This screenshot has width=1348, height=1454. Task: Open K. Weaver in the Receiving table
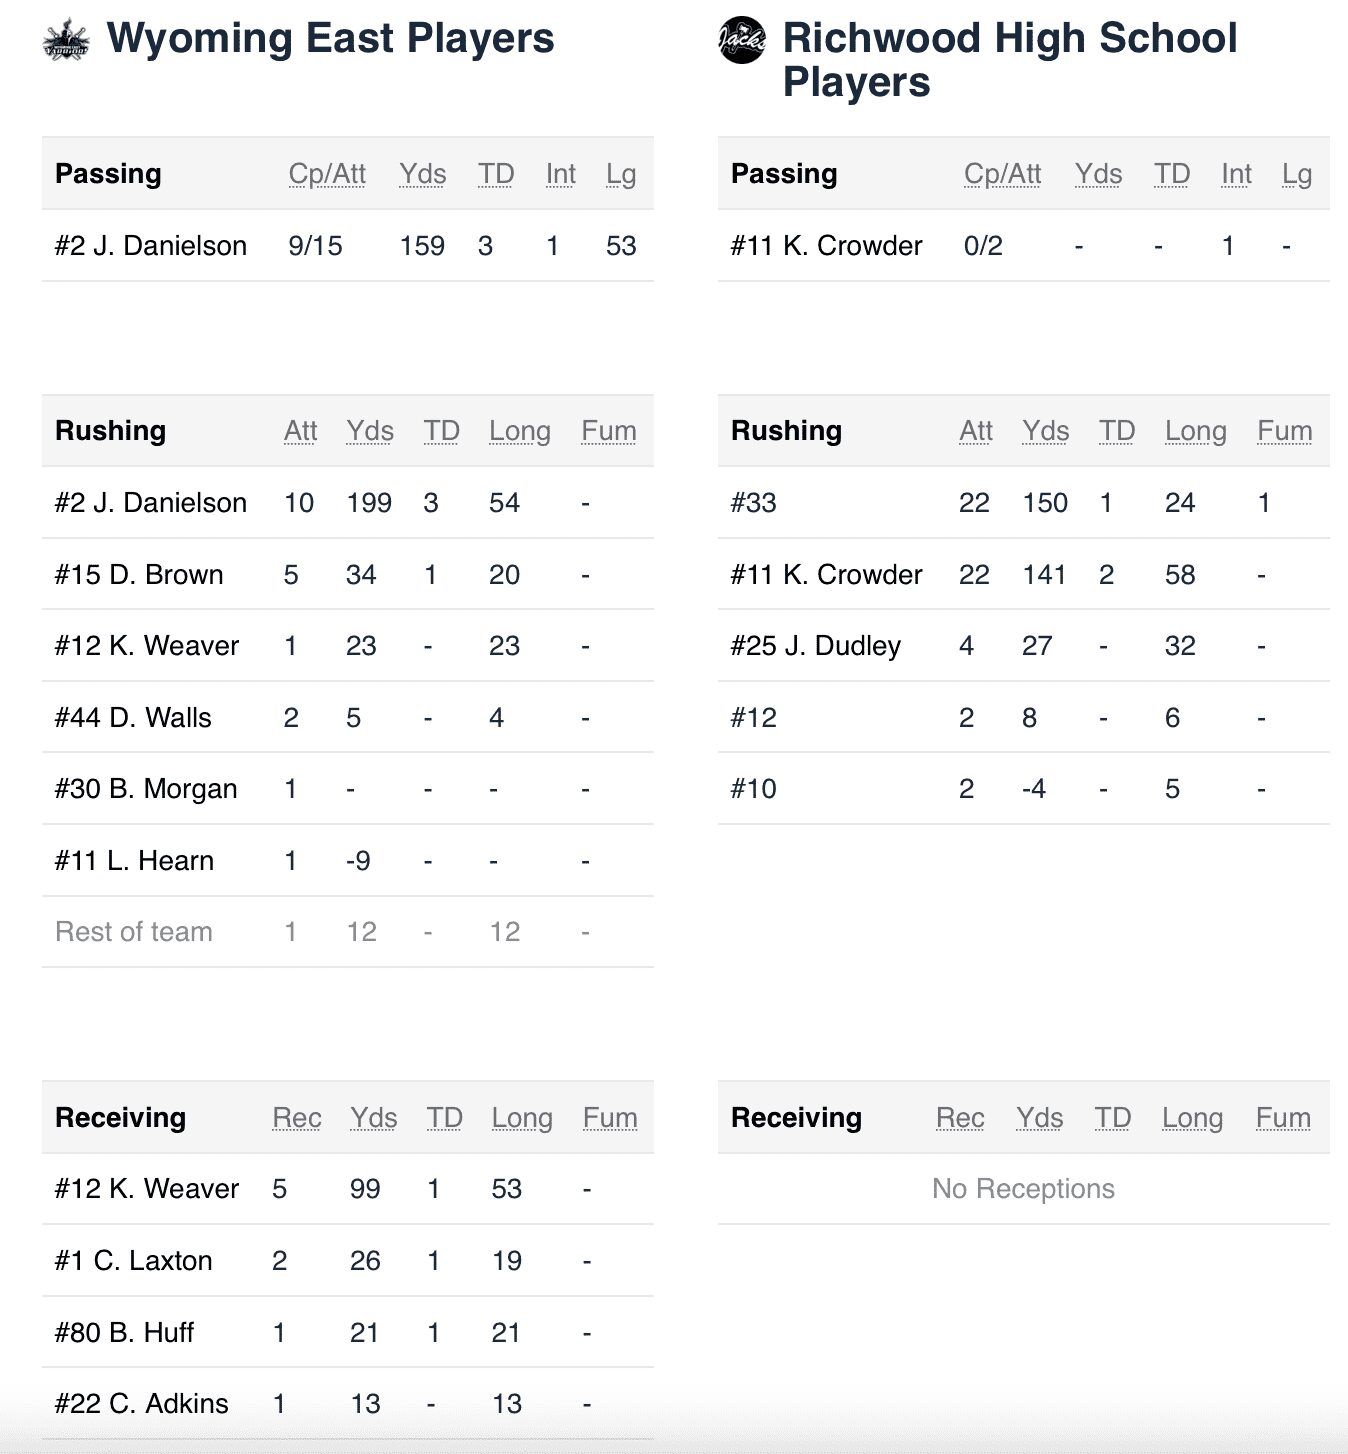pos(147,1189)
